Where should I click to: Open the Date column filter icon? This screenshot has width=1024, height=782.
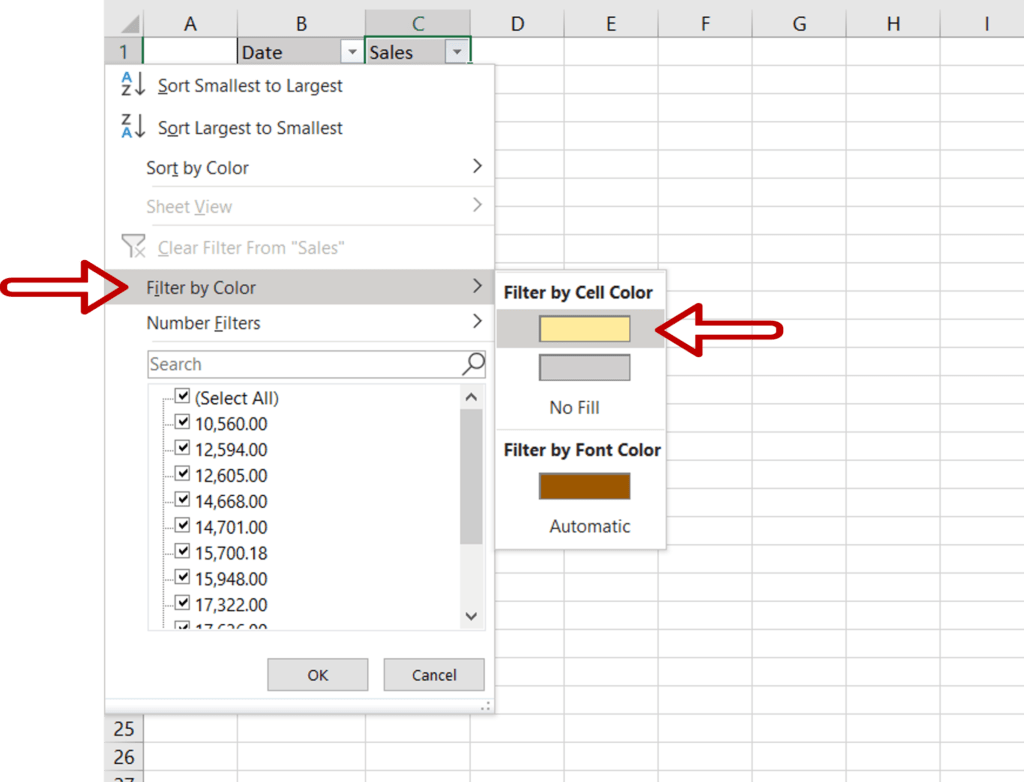coord(352,51)
